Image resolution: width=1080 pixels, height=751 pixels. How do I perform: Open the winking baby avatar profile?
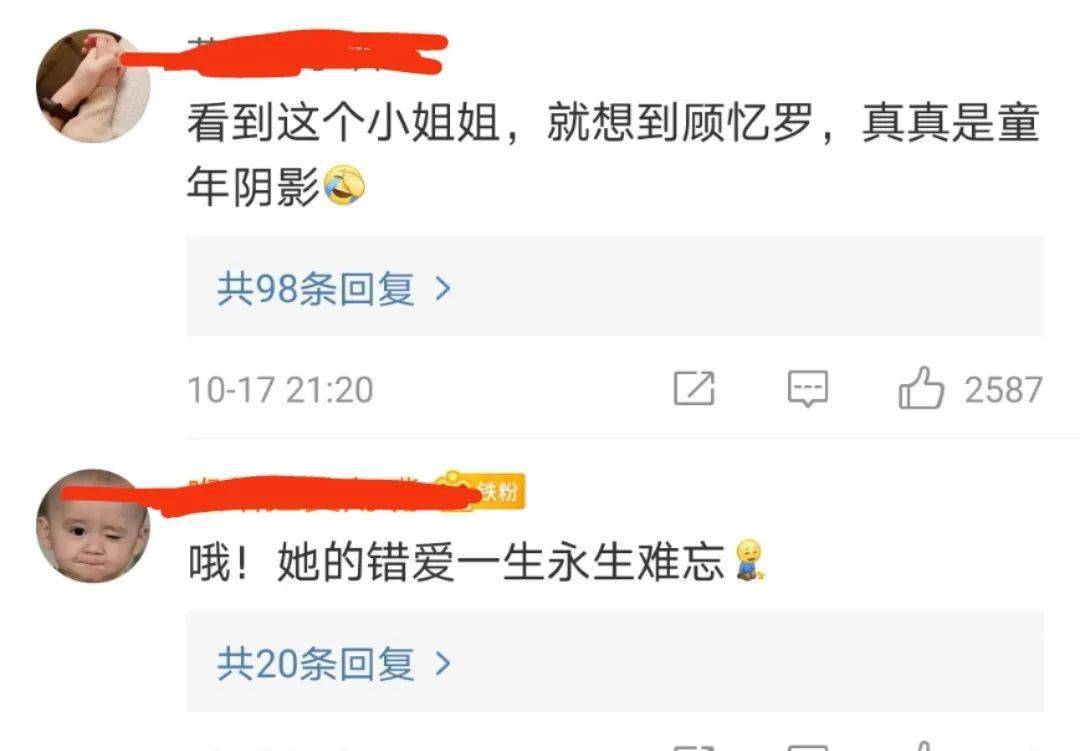[x=93, y=526]
